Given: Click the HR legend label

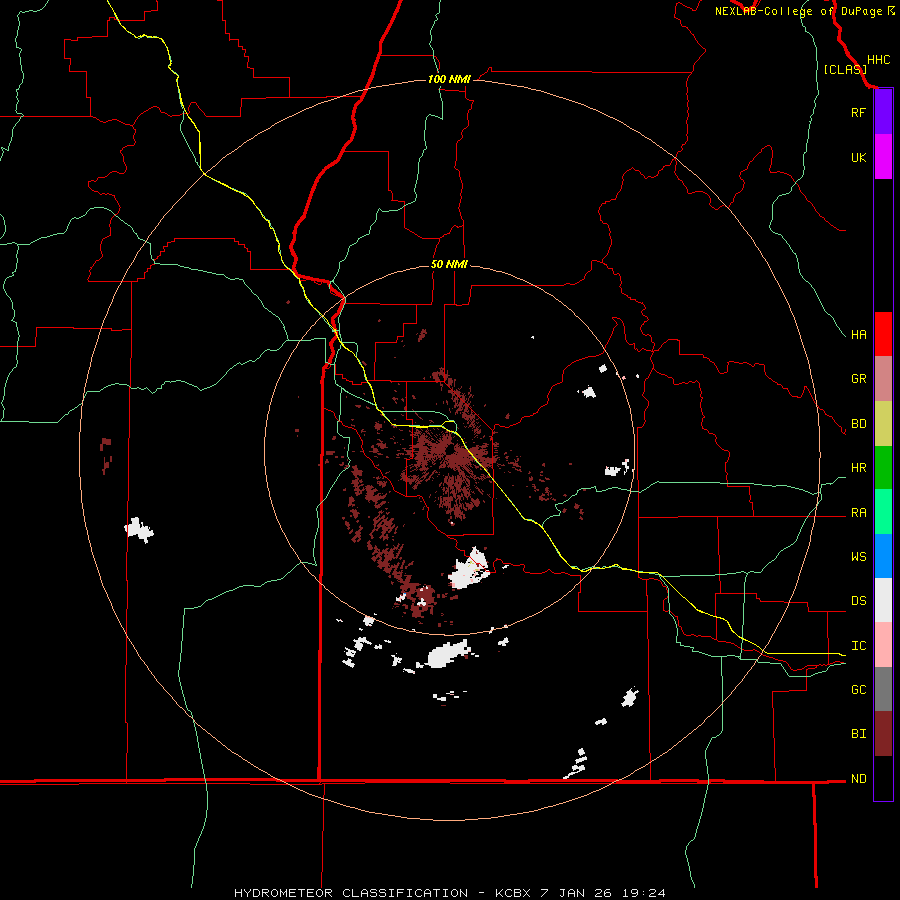Looking at the screenshot, I should [x=858, y=468].
